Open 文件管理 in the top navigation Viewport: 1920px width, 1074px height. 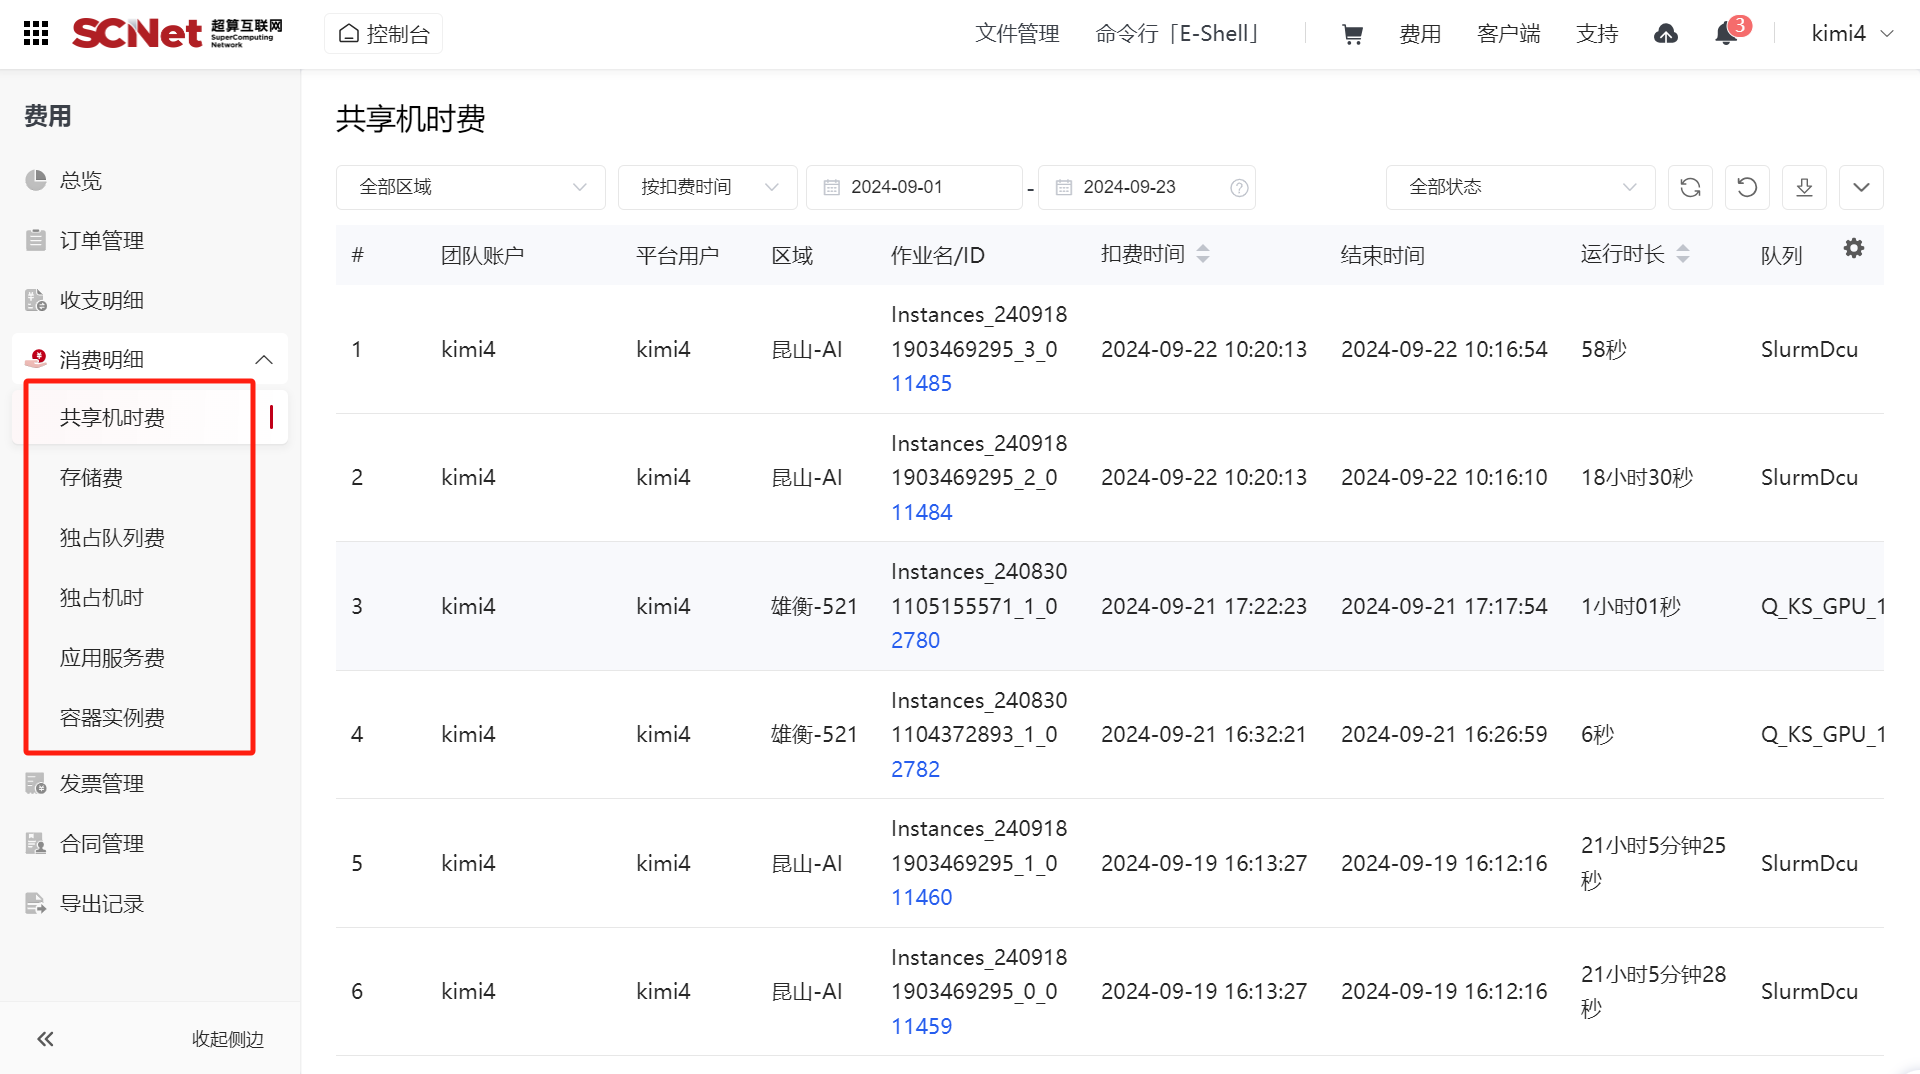tap(1017, 34)
